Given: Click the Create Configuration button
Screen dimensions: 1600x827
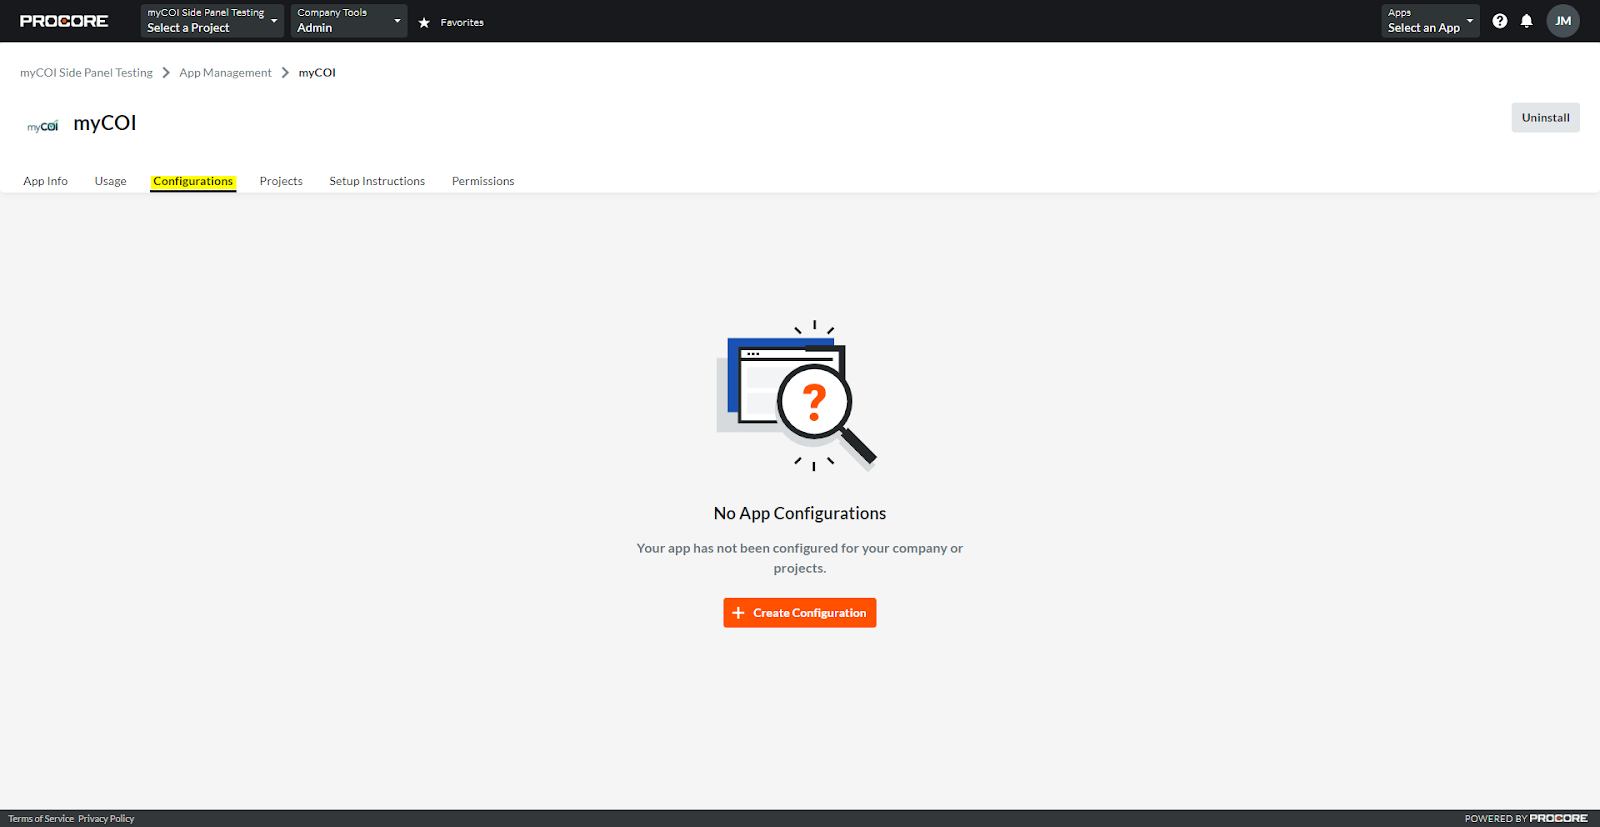Looking at the screenshot, I should tap(800, 613).
